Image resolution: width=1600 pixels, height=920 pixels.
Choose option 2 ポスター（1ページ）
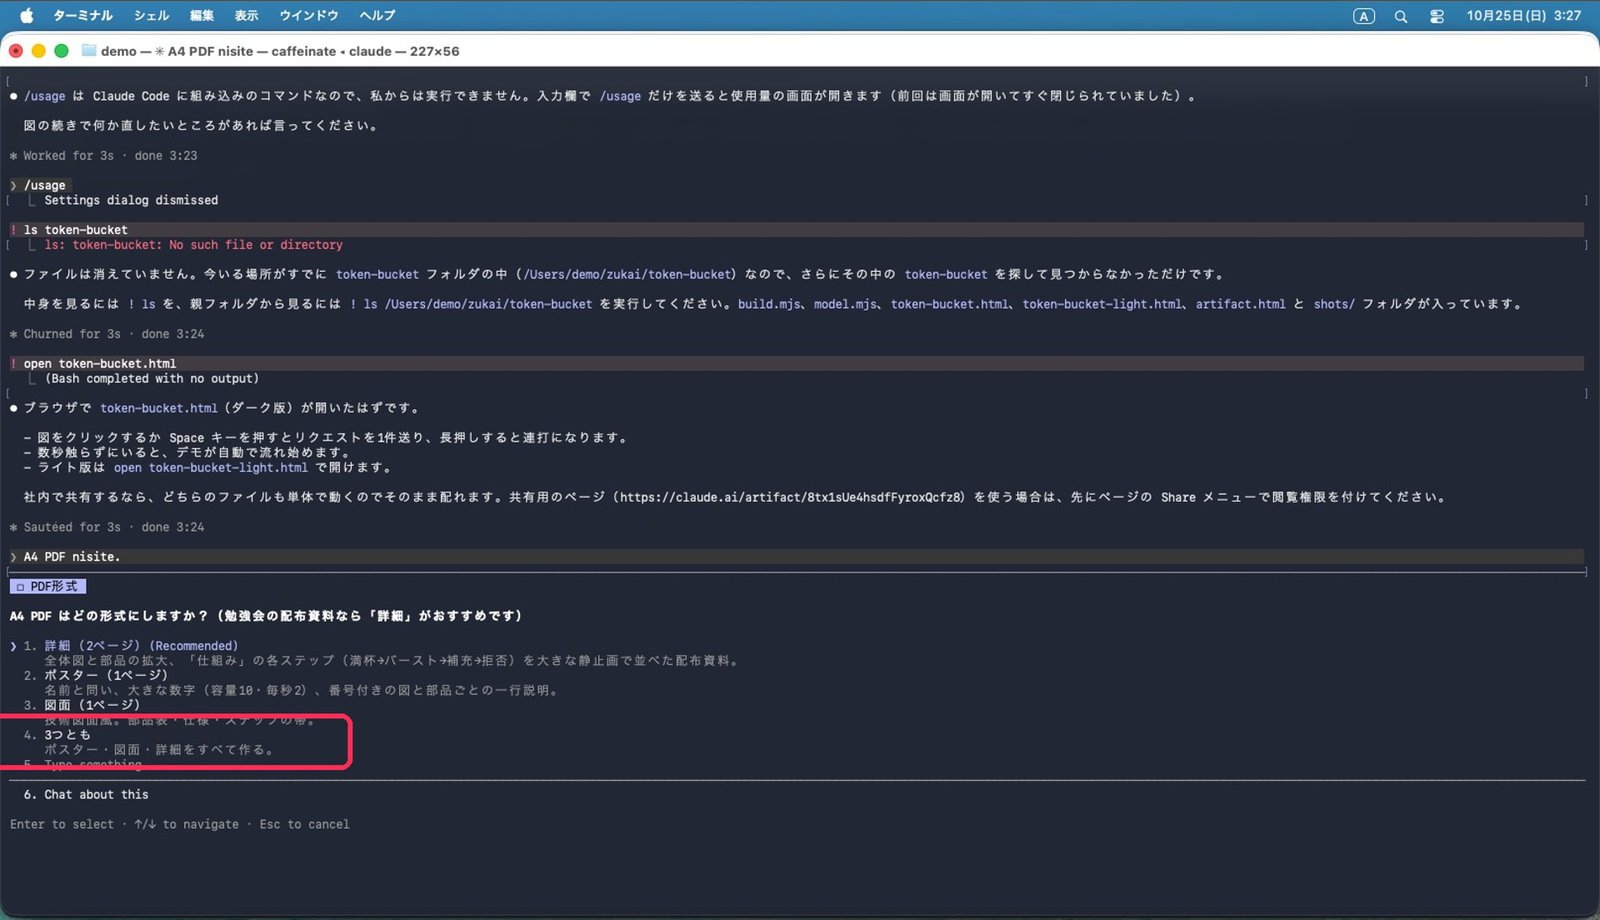96,675
